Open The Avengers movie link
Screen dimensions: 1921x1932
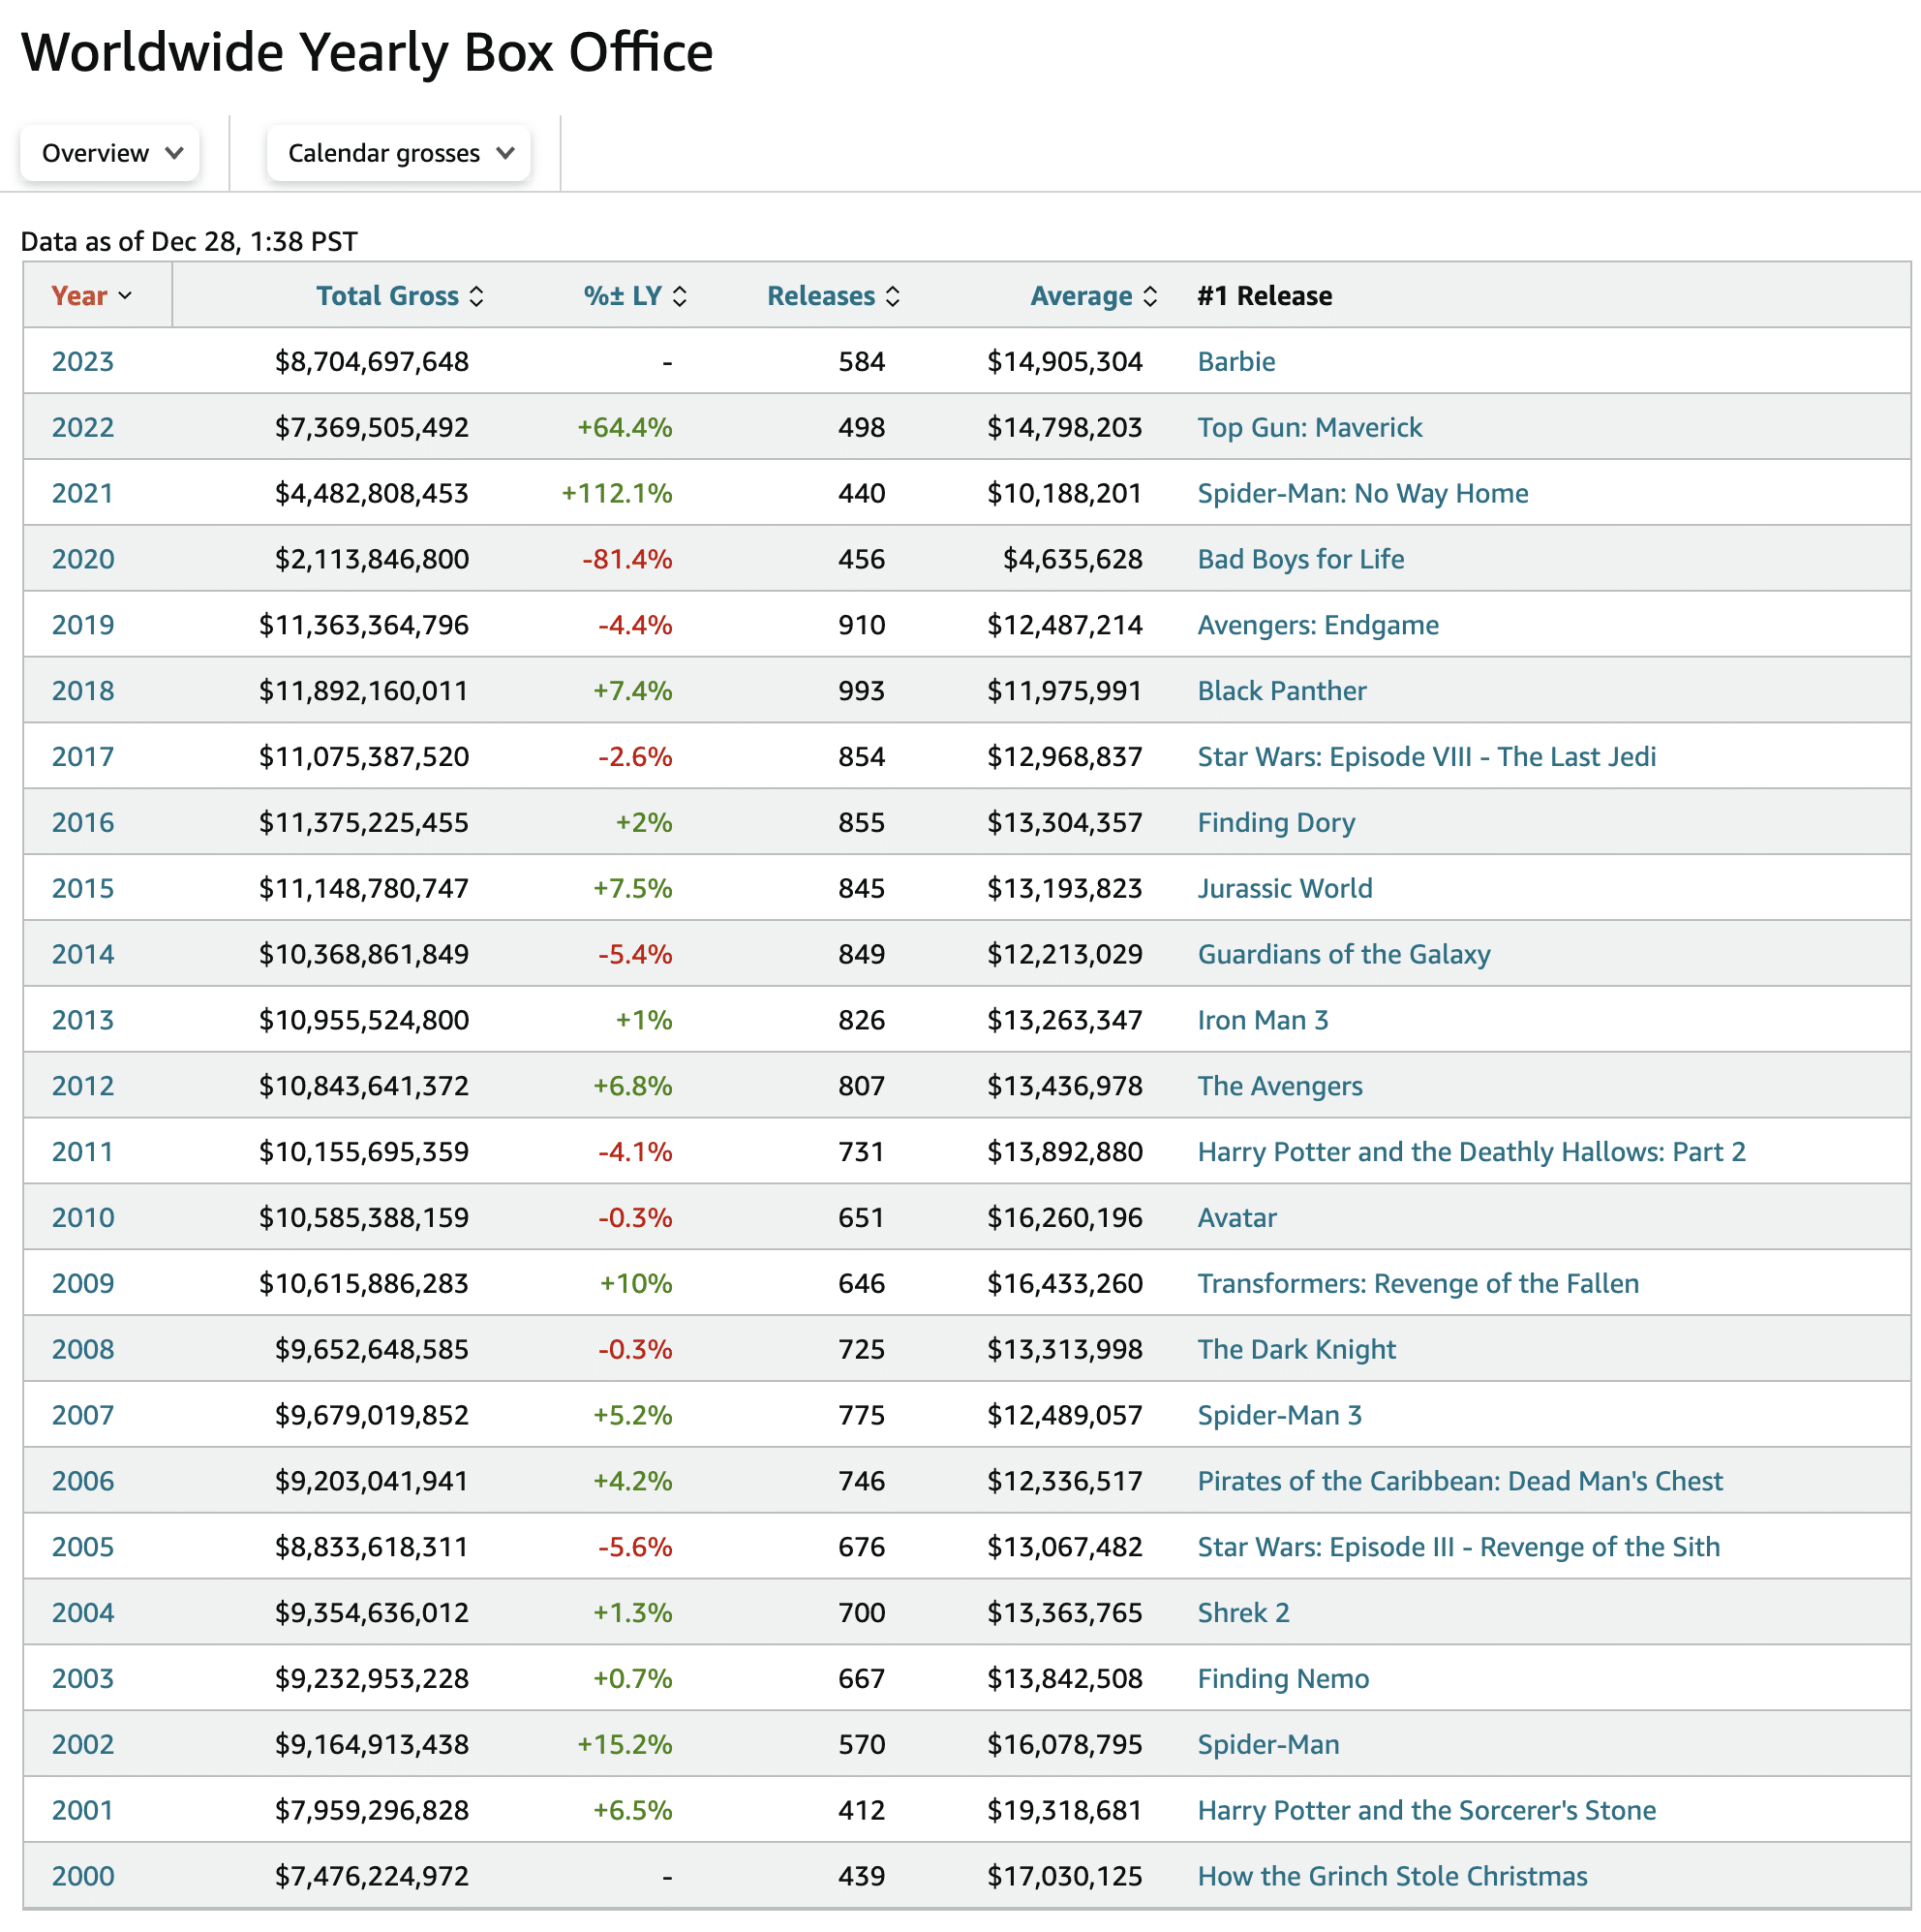pyautogui.click(x=1280, y=1086)
